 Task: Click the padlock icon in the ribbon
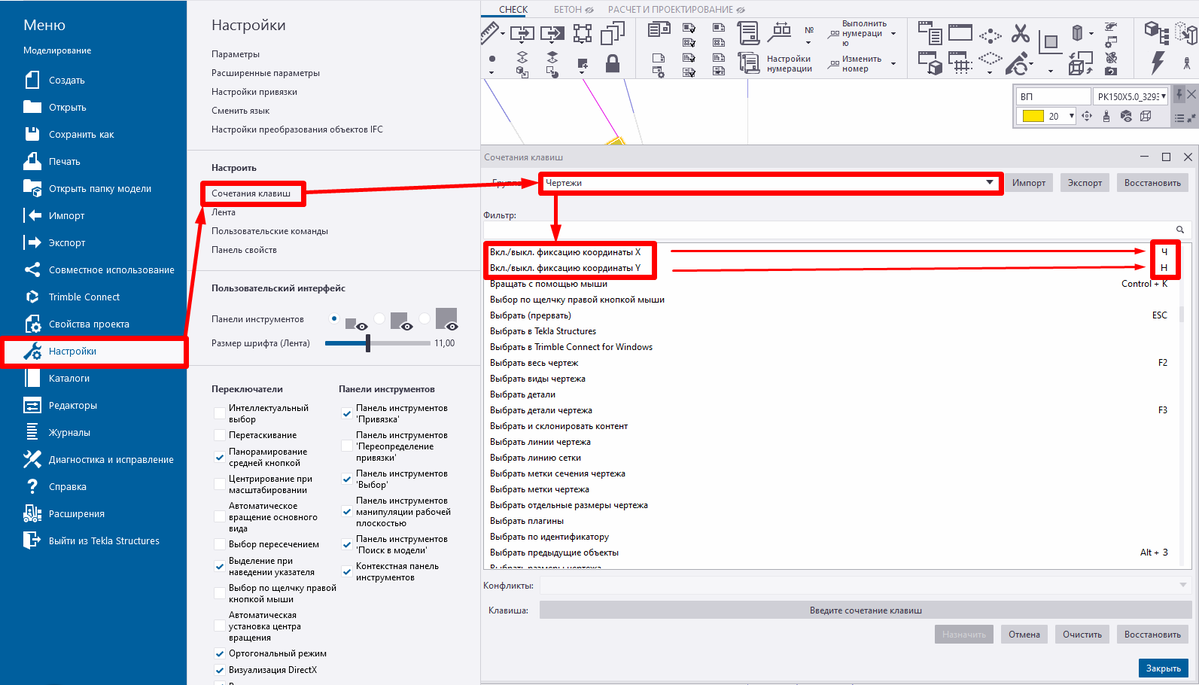tap(612, 63)
